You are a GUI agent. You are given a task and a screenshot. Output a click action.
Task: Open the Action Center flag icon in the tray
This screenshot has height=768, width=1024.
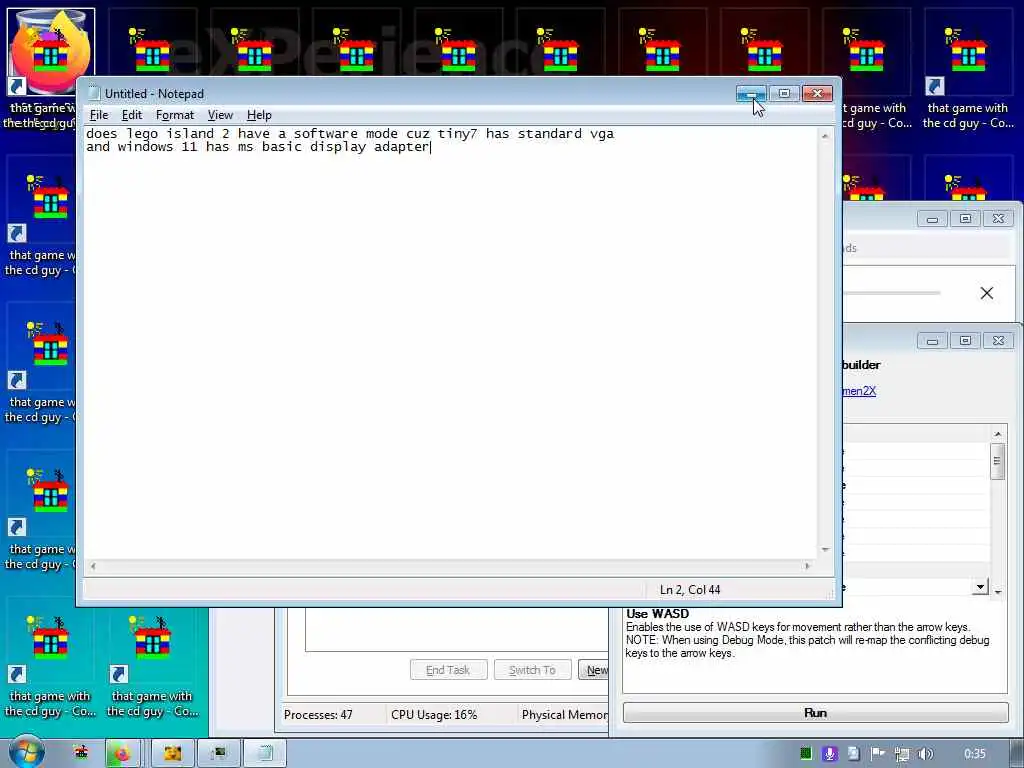[878, 754]
